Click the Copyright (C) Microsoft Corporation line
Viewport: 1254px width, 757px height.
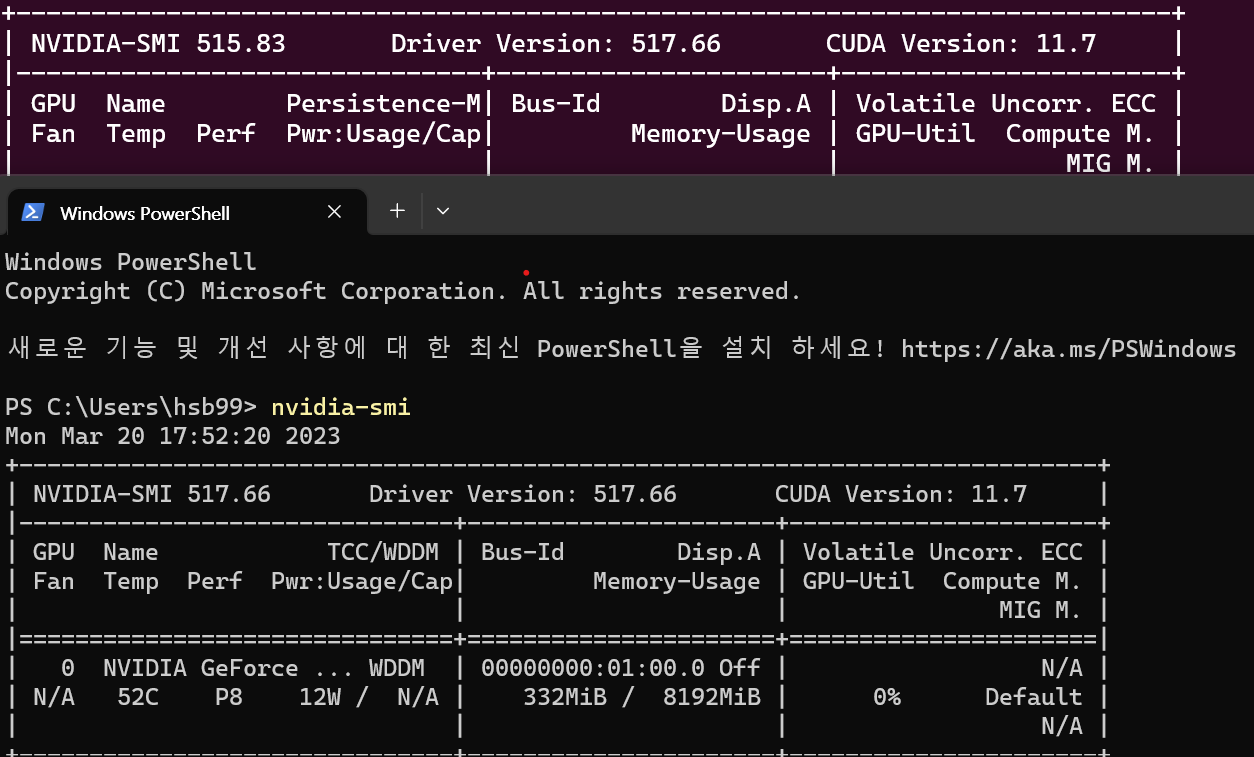403,292
